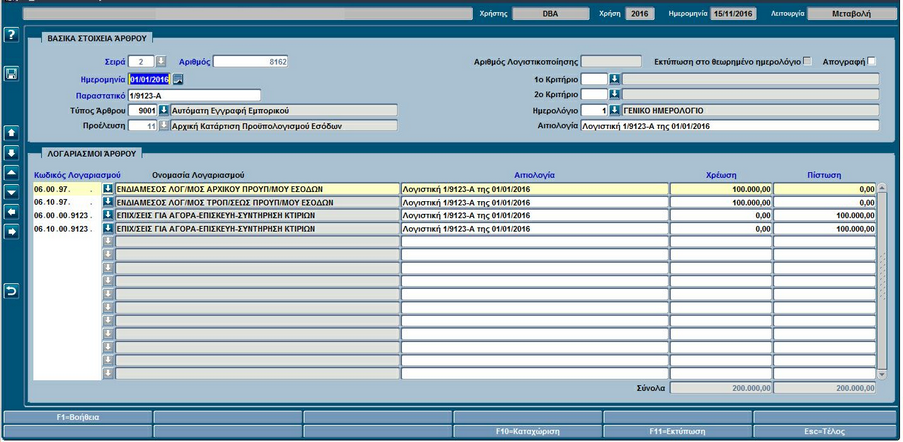Image resolution: width=903 pixels, height=442 pixels.
Task: Open the 1ο Κριτήριο lookup arrow
Action: click(614, 79)
